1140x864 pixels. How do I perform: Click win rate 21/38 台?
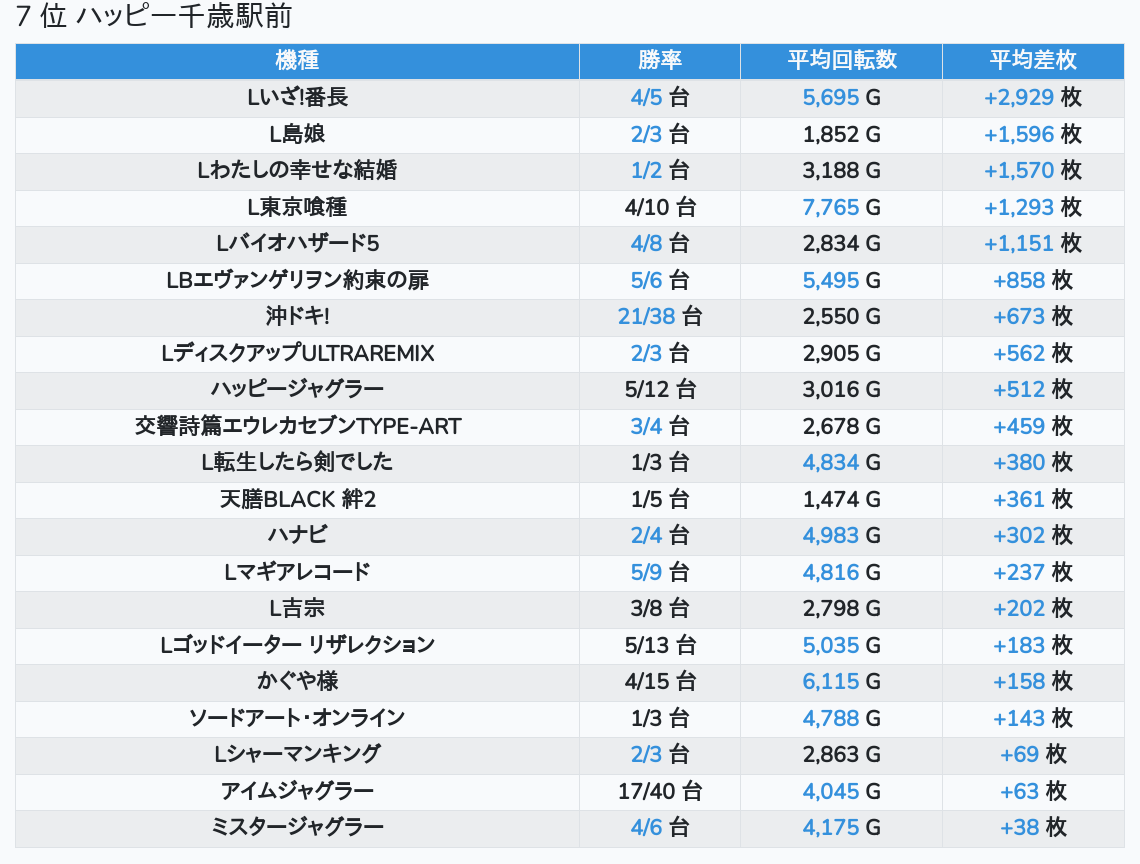click(659, 316)
